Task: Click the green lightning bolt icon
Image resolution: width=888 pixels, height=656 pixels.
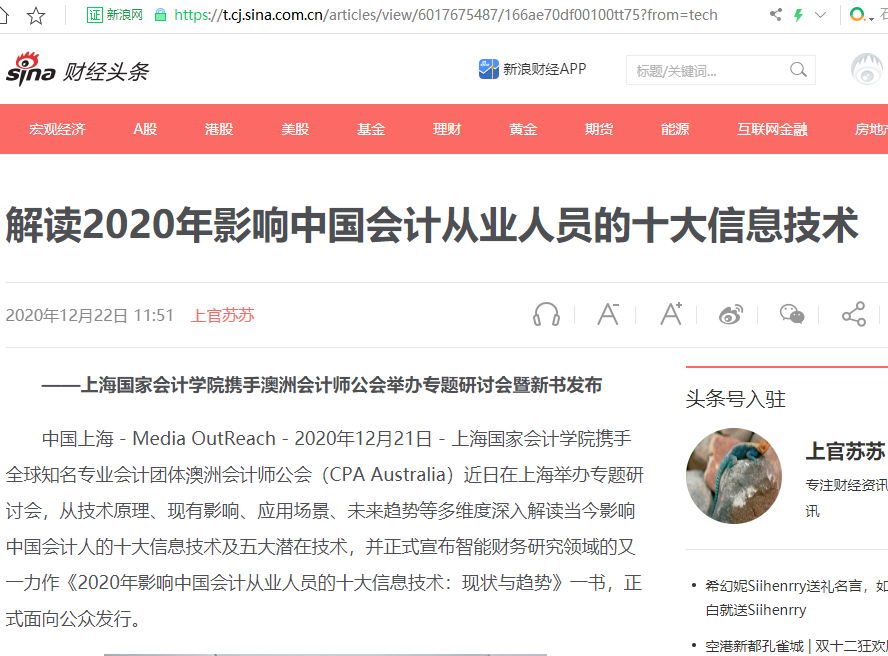Action: (x=799, y=15)
